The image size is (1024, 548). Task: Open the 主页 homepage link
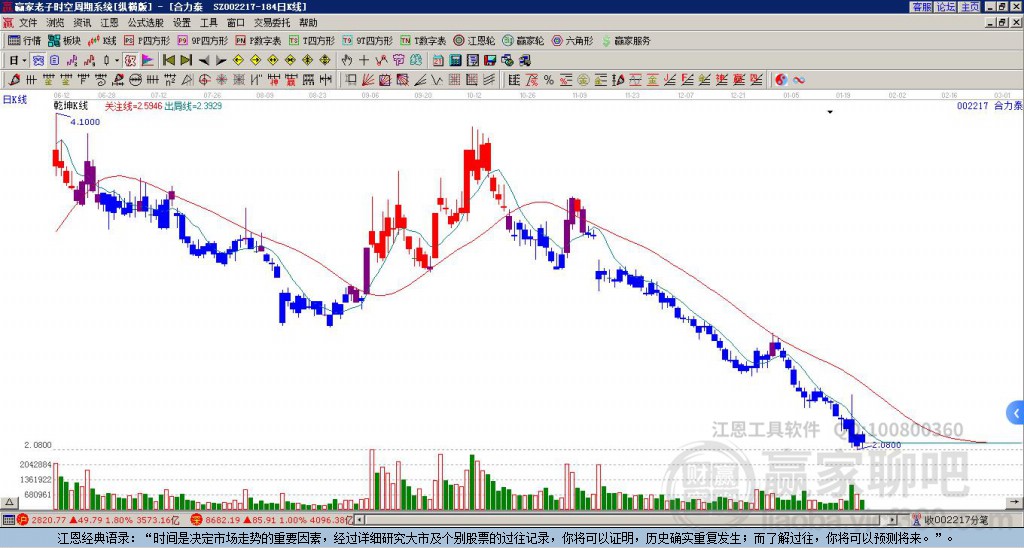tap(970, 7)
